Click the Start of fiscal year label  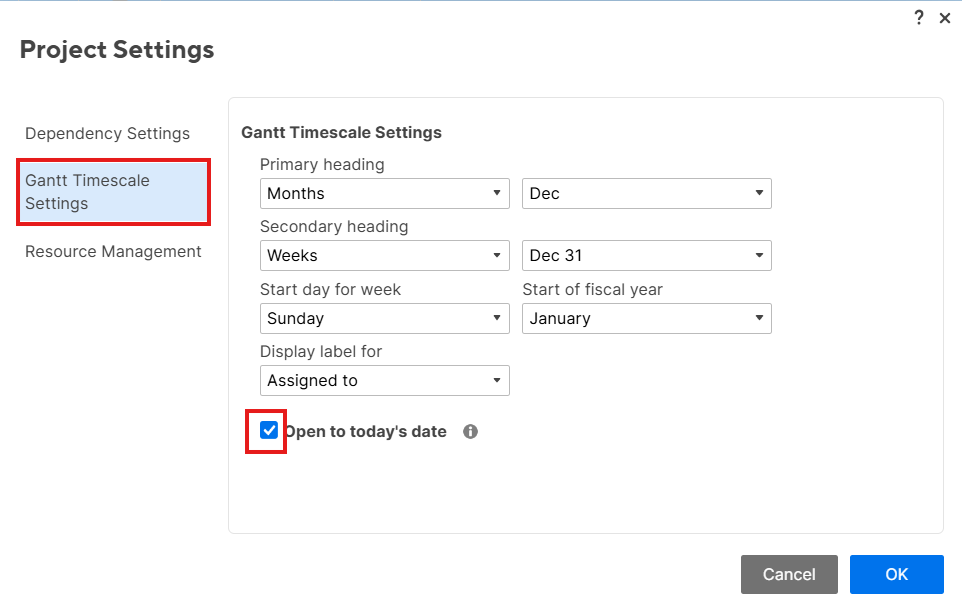[x=592, y=289]
